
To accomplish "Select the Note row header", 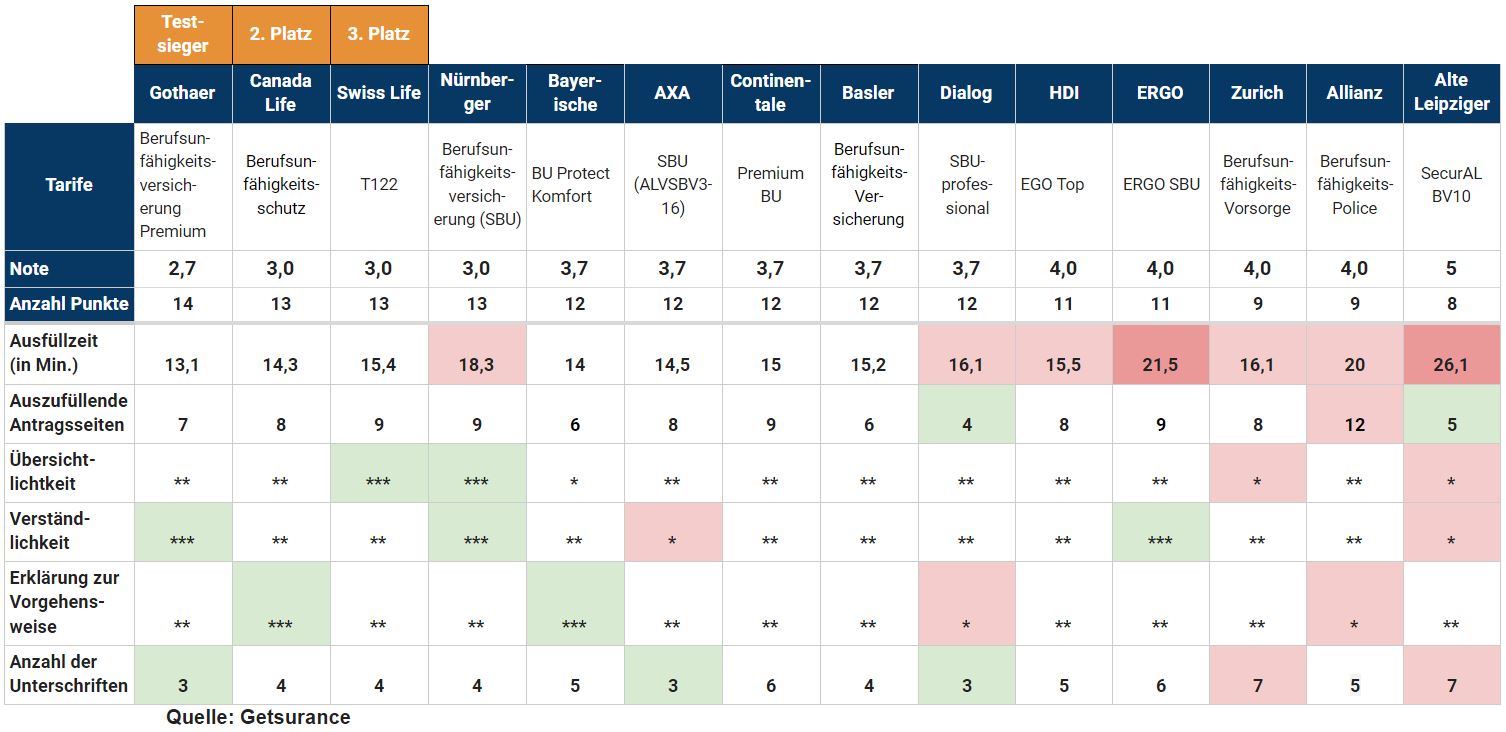I will click(x=69, y=268).
